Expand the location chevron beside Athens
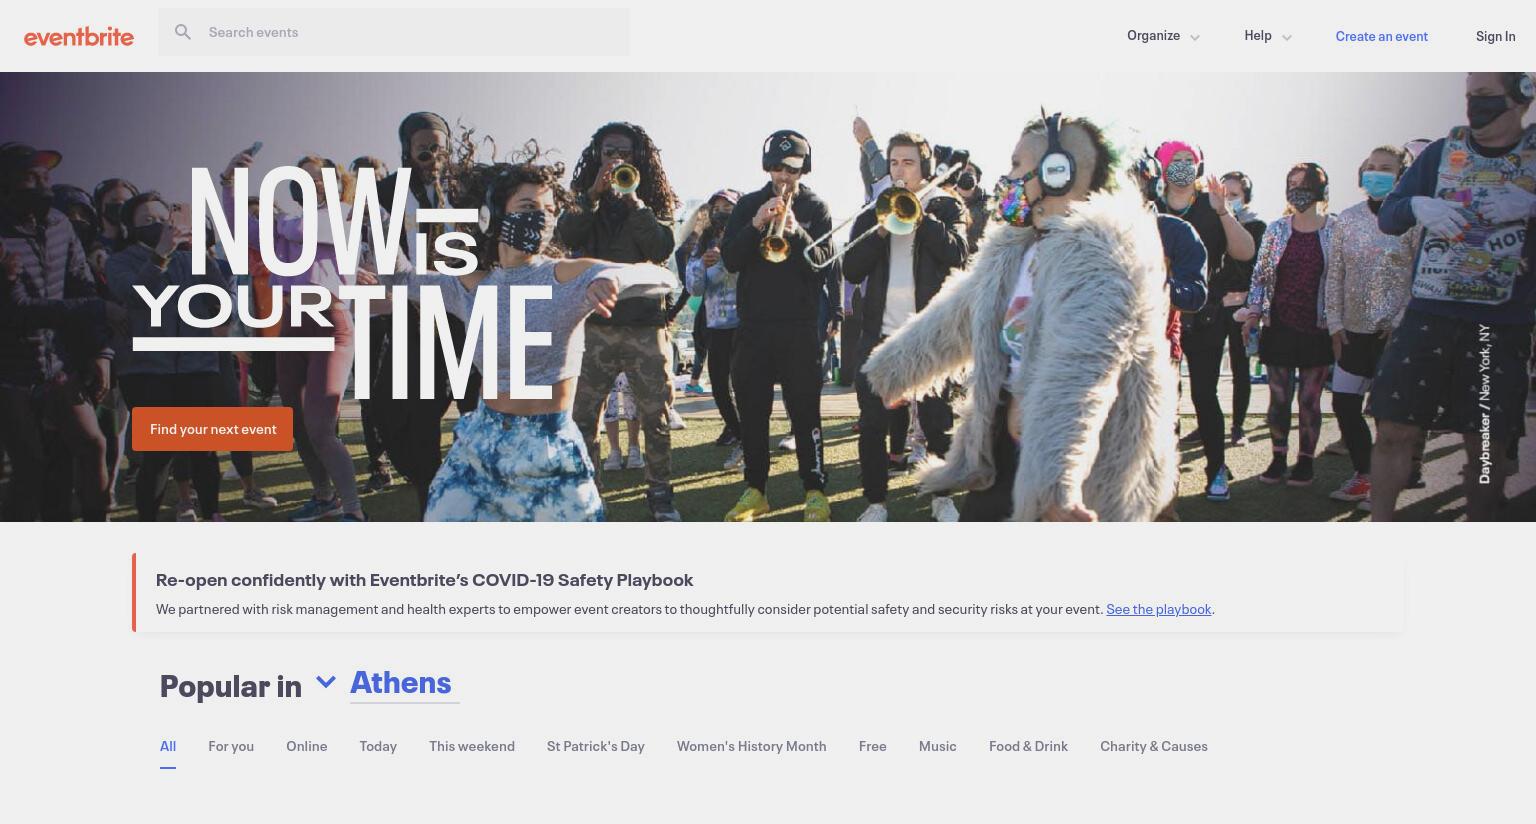Screen dimensions: 1536x824 click(x=325, y=682)
